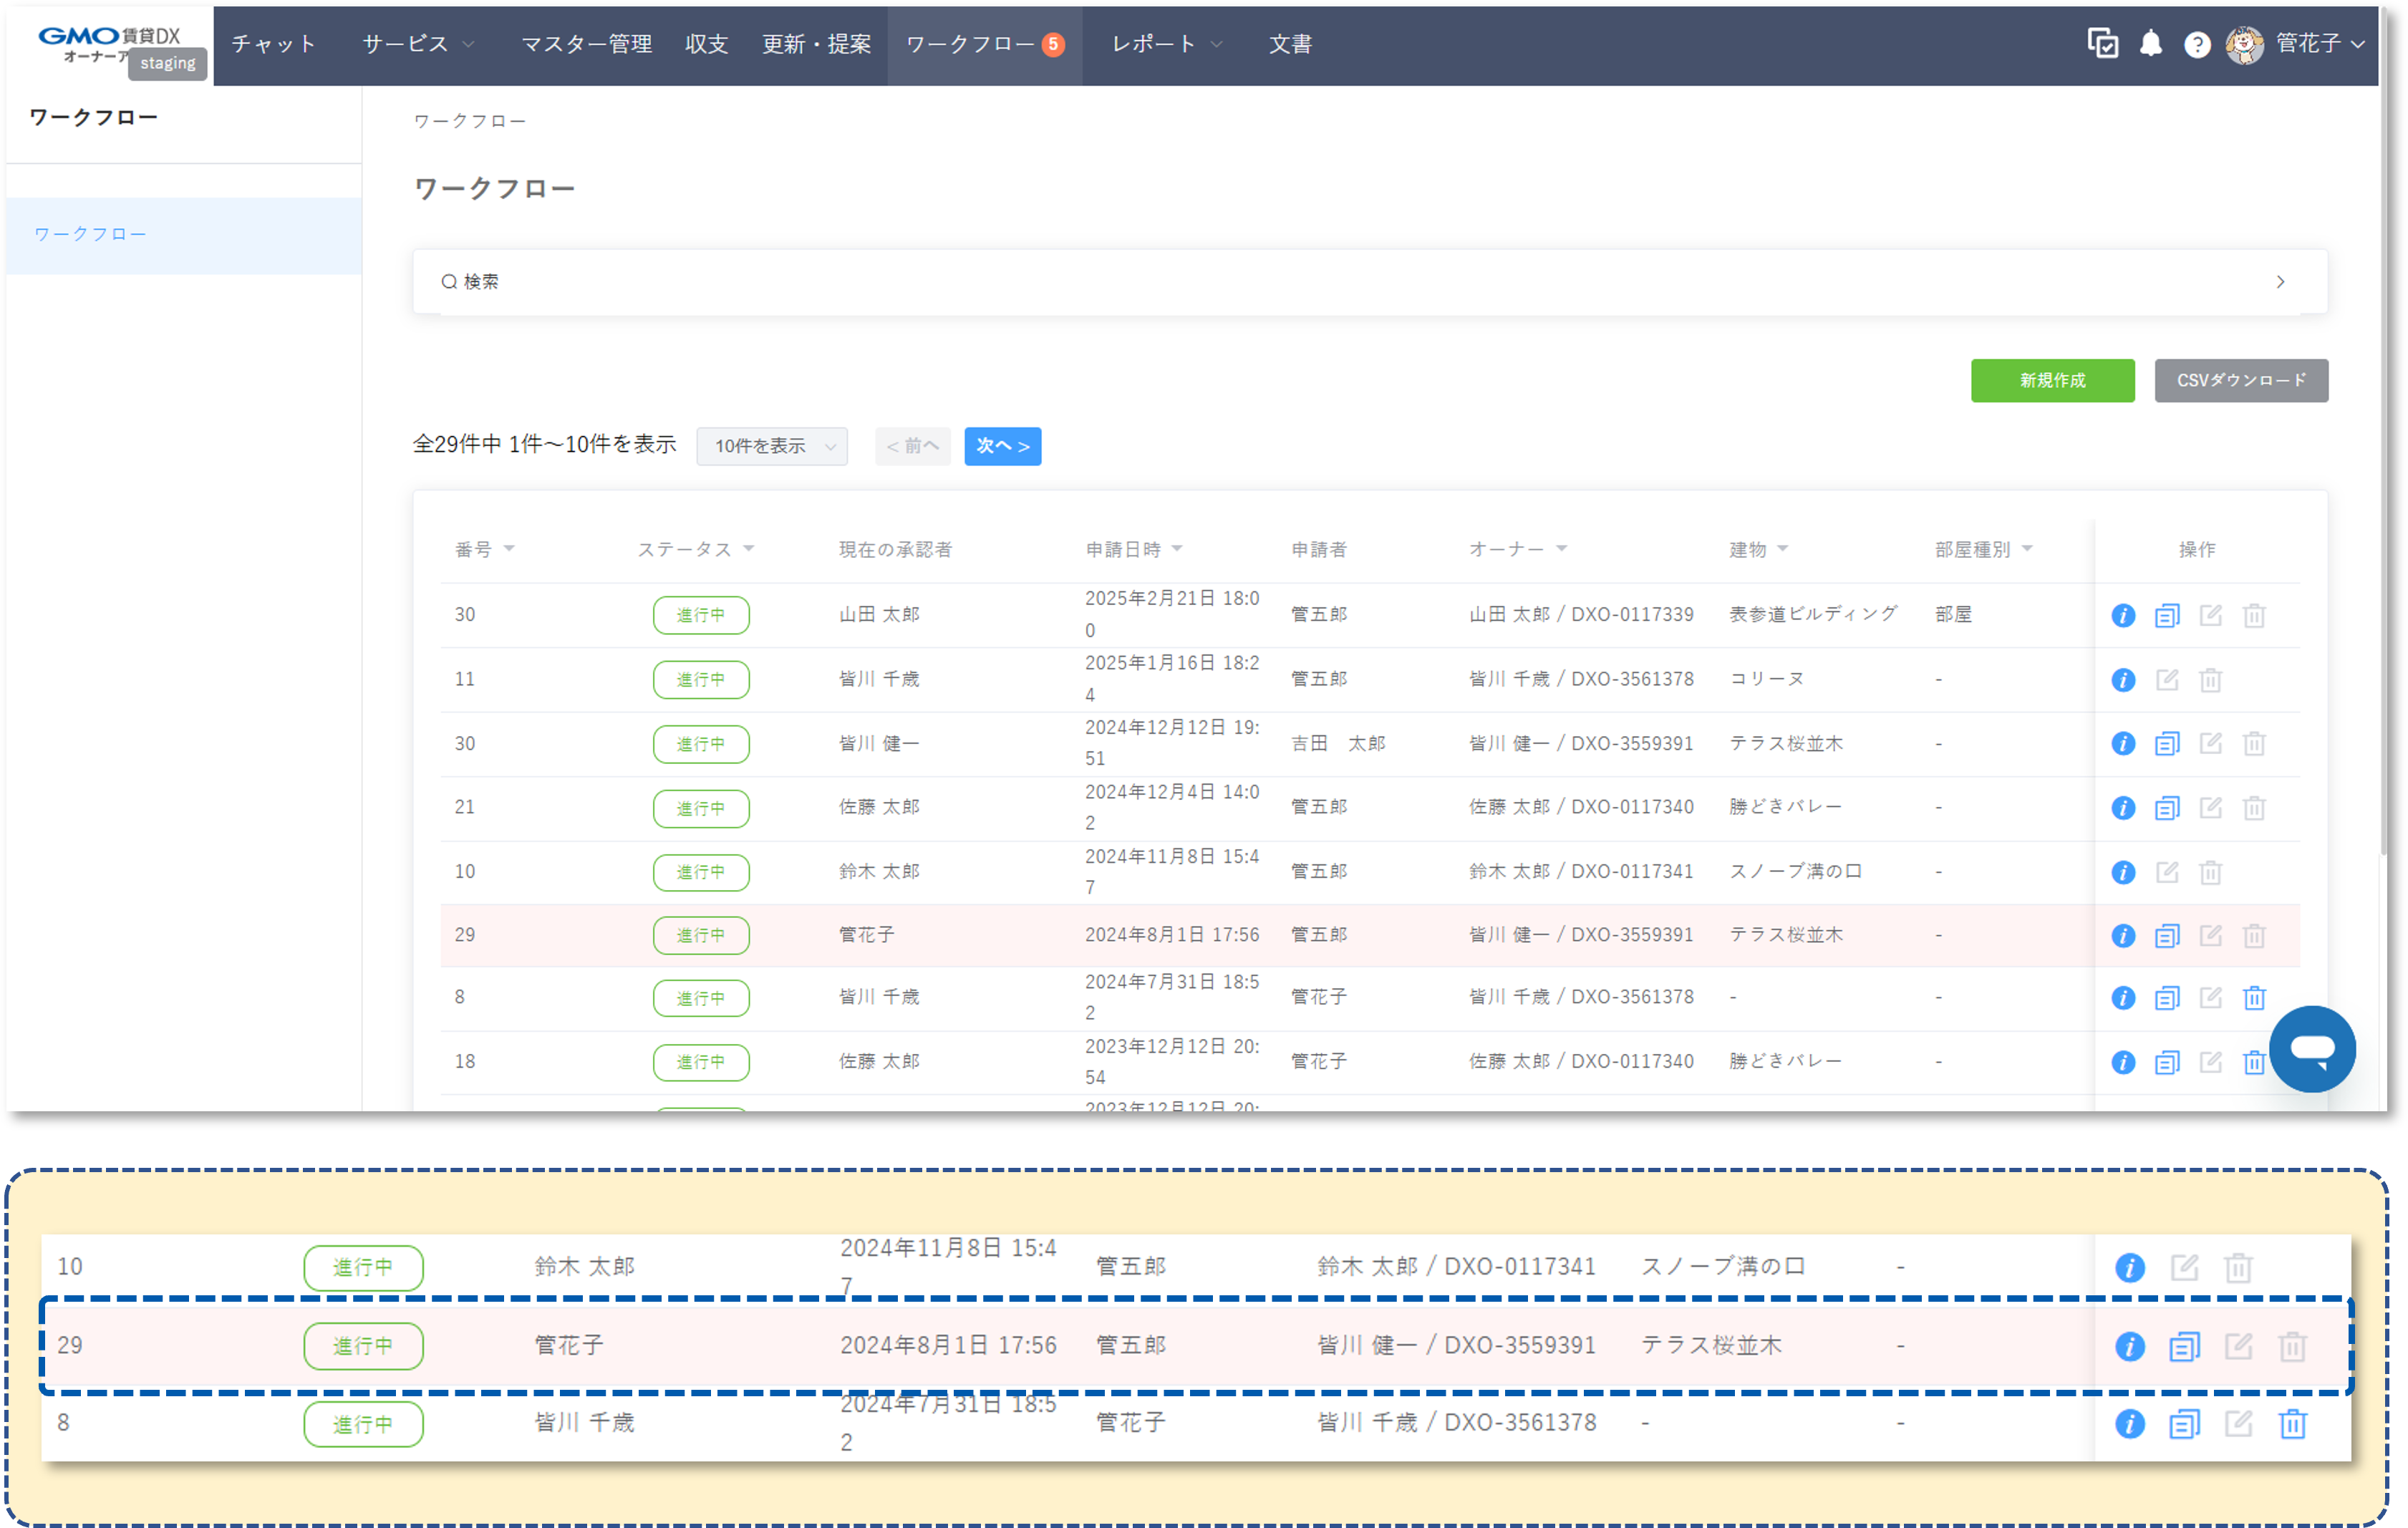Image resolution: width=2408 pixels, height=1528 pixels.
Task: Click edit icon for コリーヌ row
Action: click(2166, 680)
